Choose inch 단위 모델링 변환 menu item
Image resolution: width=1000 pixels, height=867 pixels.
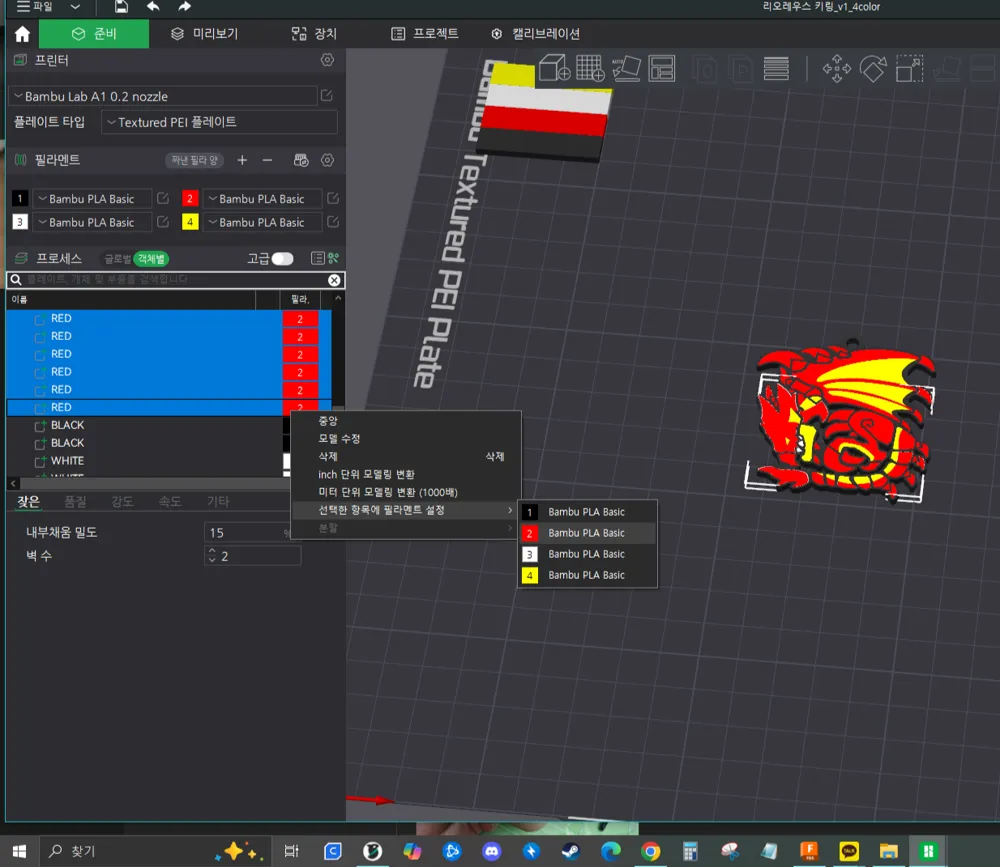click(406, 475)
